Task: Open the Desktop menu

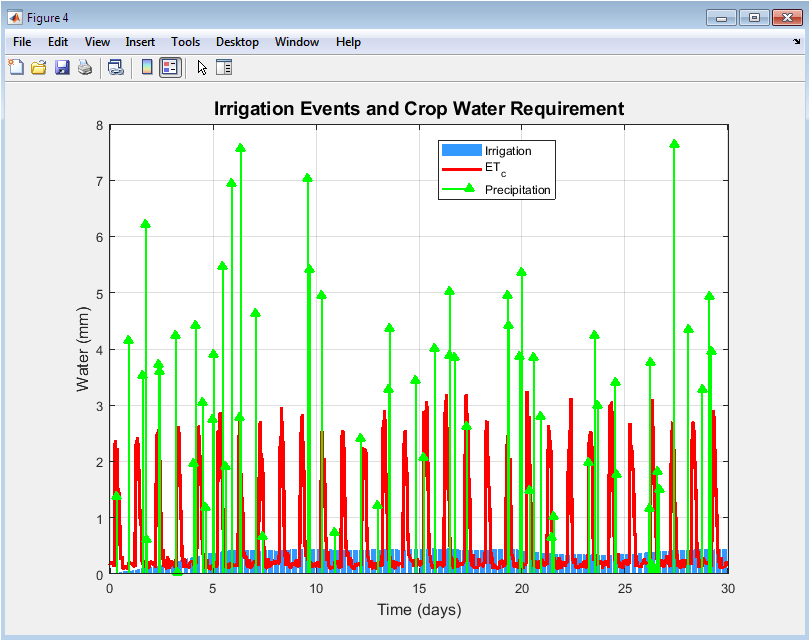Action: pyautogui.click(x=237, y=42)
